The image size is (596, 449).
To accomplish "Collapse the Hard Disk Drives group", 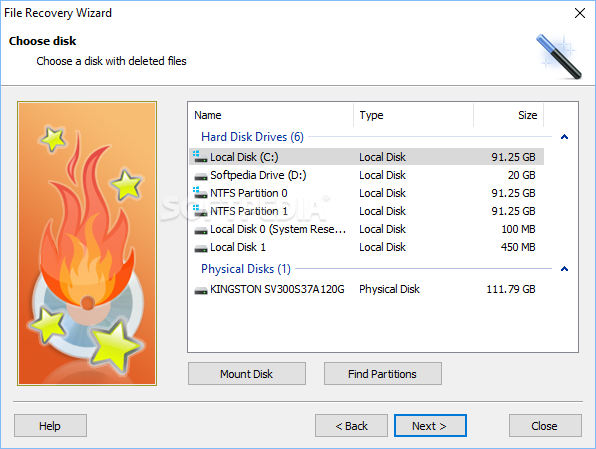I will 564,137.
